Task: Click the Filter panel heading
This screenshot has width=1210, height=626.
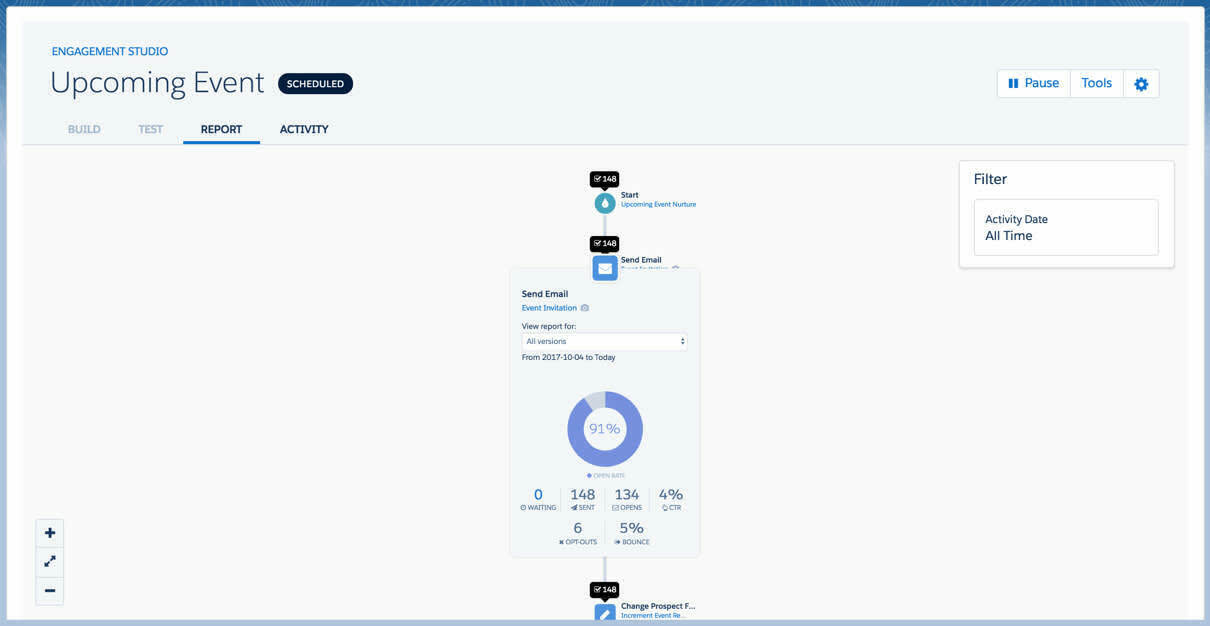Action: 990,179
